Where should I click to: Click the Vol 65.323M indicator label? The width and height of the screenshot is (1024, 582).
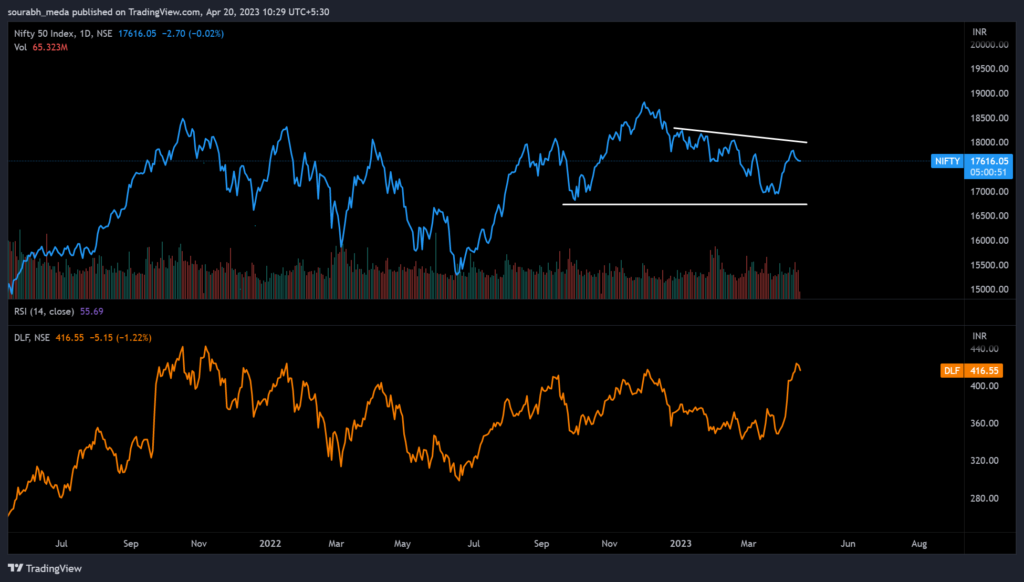(40, 47)
